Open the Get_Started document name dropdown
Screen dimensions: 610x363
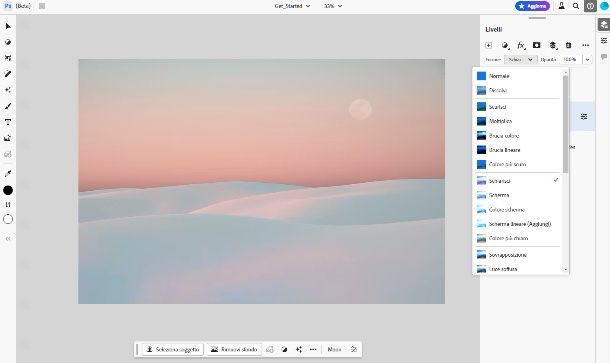click(x=292, y=6)
